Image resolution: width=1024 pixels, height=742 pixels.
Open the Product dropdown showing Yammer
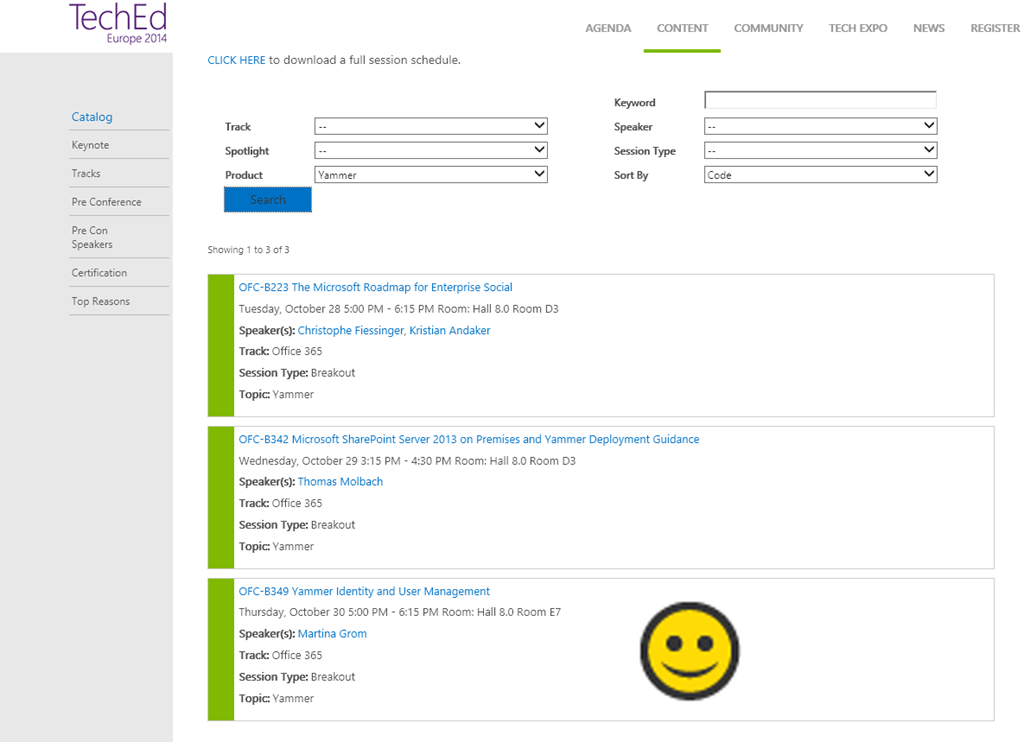click(x=430, y=174)
